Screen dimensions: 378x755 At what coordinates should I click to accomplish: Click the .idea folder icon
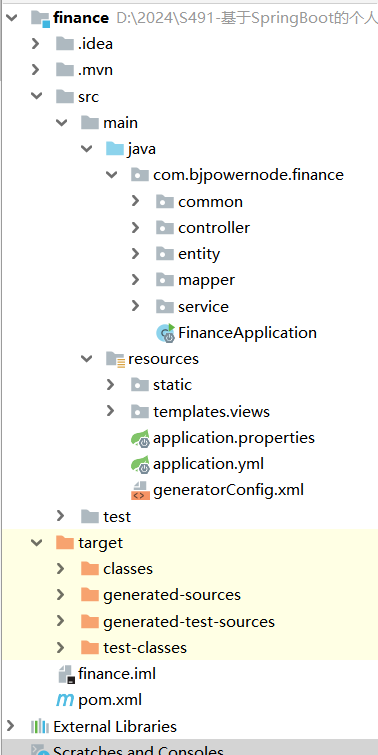point(65,44)
